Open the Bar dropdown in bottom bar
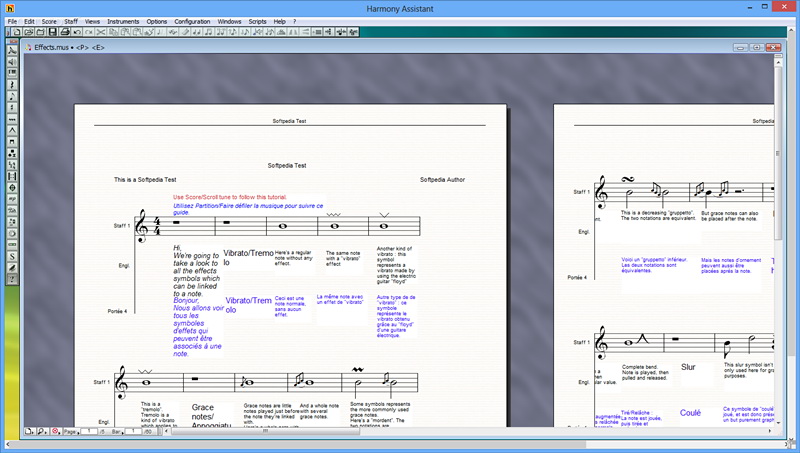800x453 pixels. pos(117,432)
